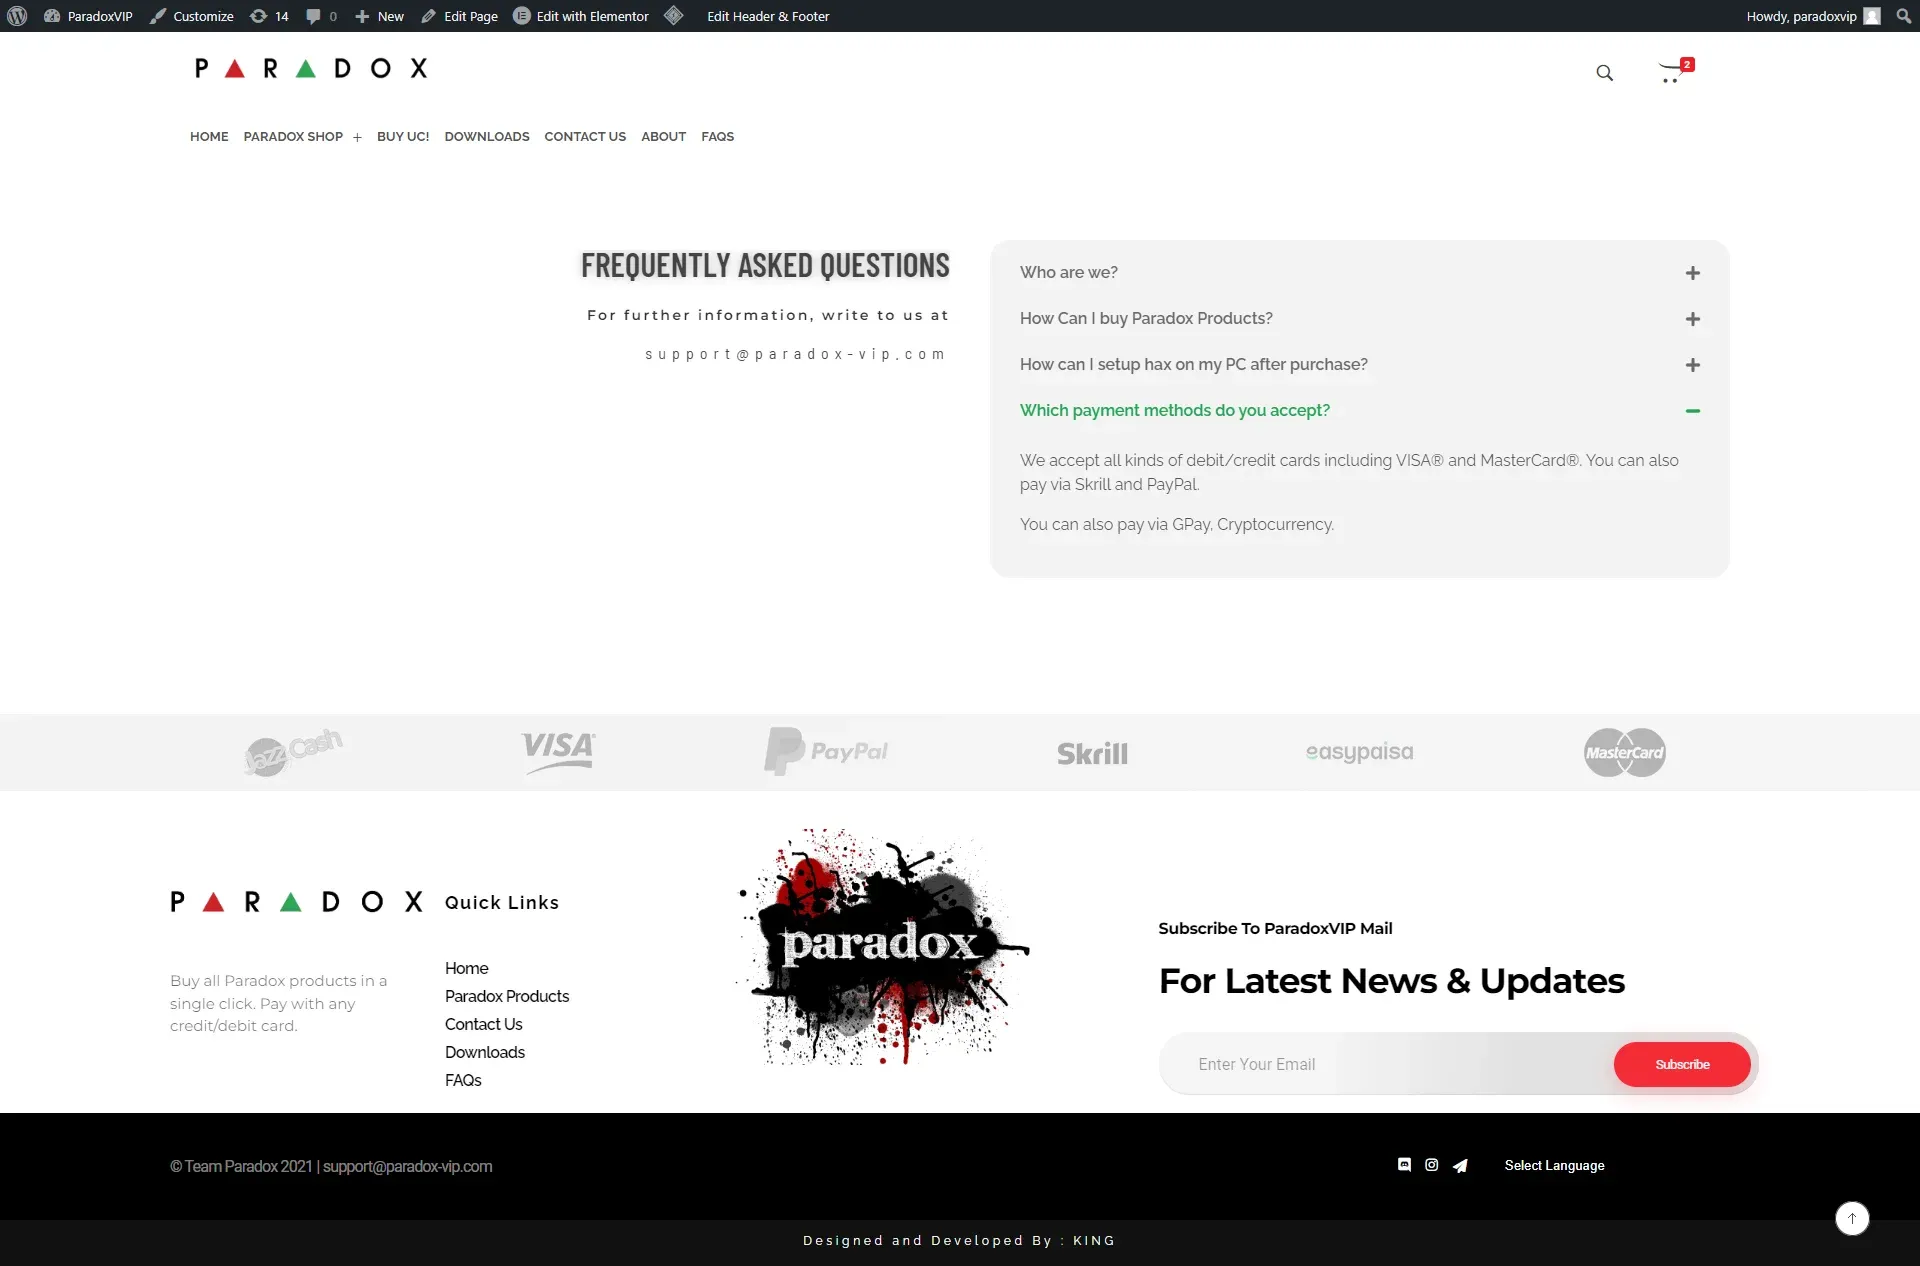1920x1266 pixels.
Task: Open the Instagram footer icon
Action: click(x=1432, y=1165)
